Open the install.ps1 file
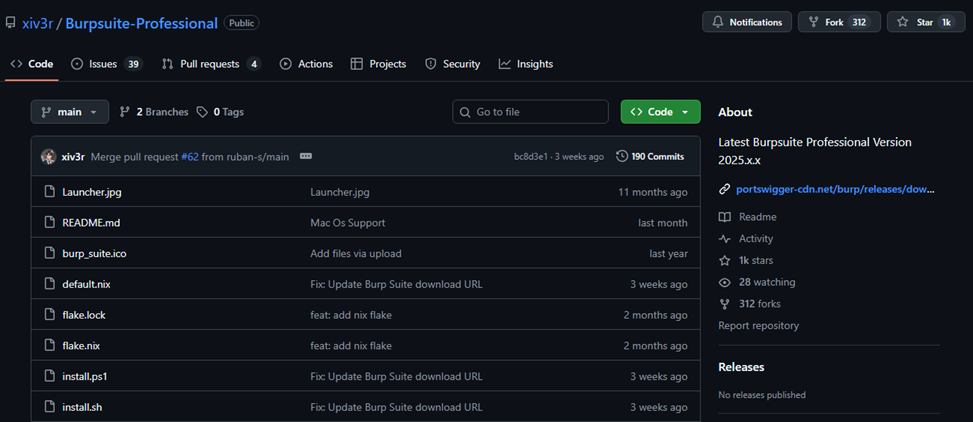This screenshot has height=422, width=973. click(85, 376)
